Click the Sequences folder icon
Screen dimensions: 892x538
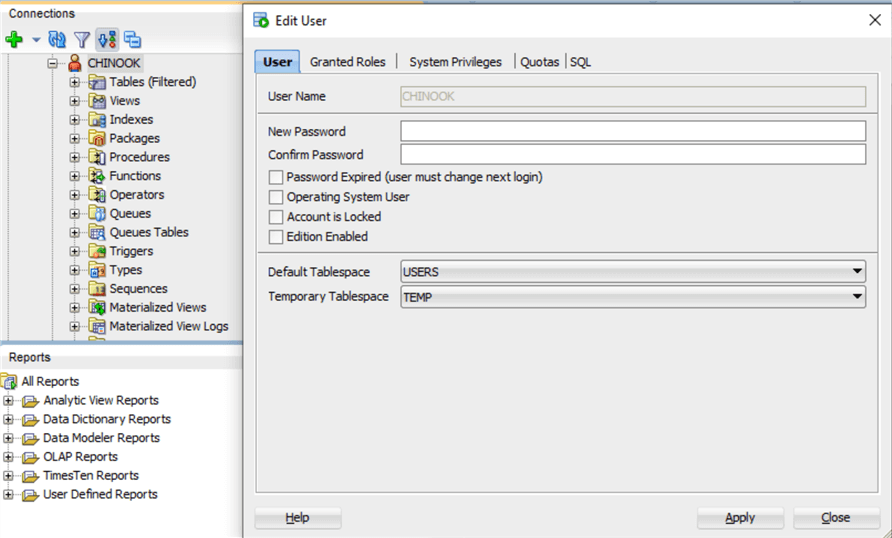tap(97, 289)
